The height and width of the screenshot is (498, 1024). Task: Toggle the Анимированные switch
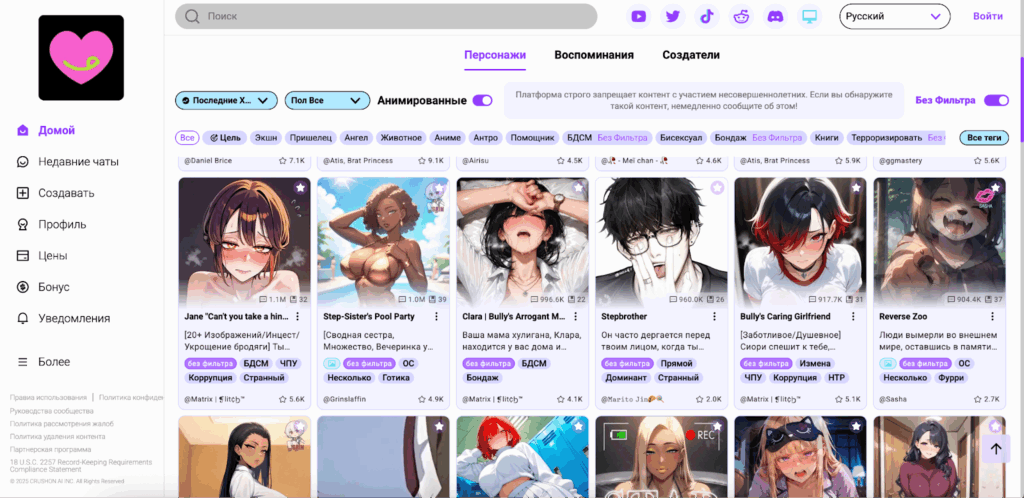[x=482, y=100]
